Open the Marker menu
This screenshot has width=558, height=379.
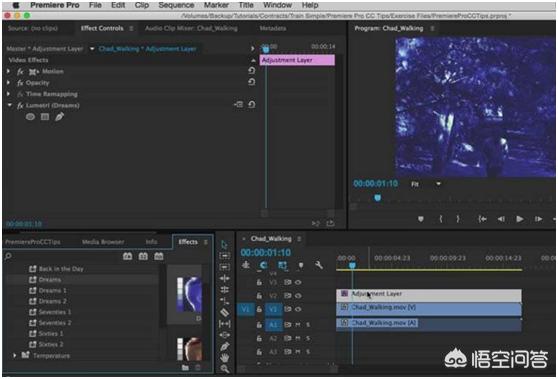(216, 5)
